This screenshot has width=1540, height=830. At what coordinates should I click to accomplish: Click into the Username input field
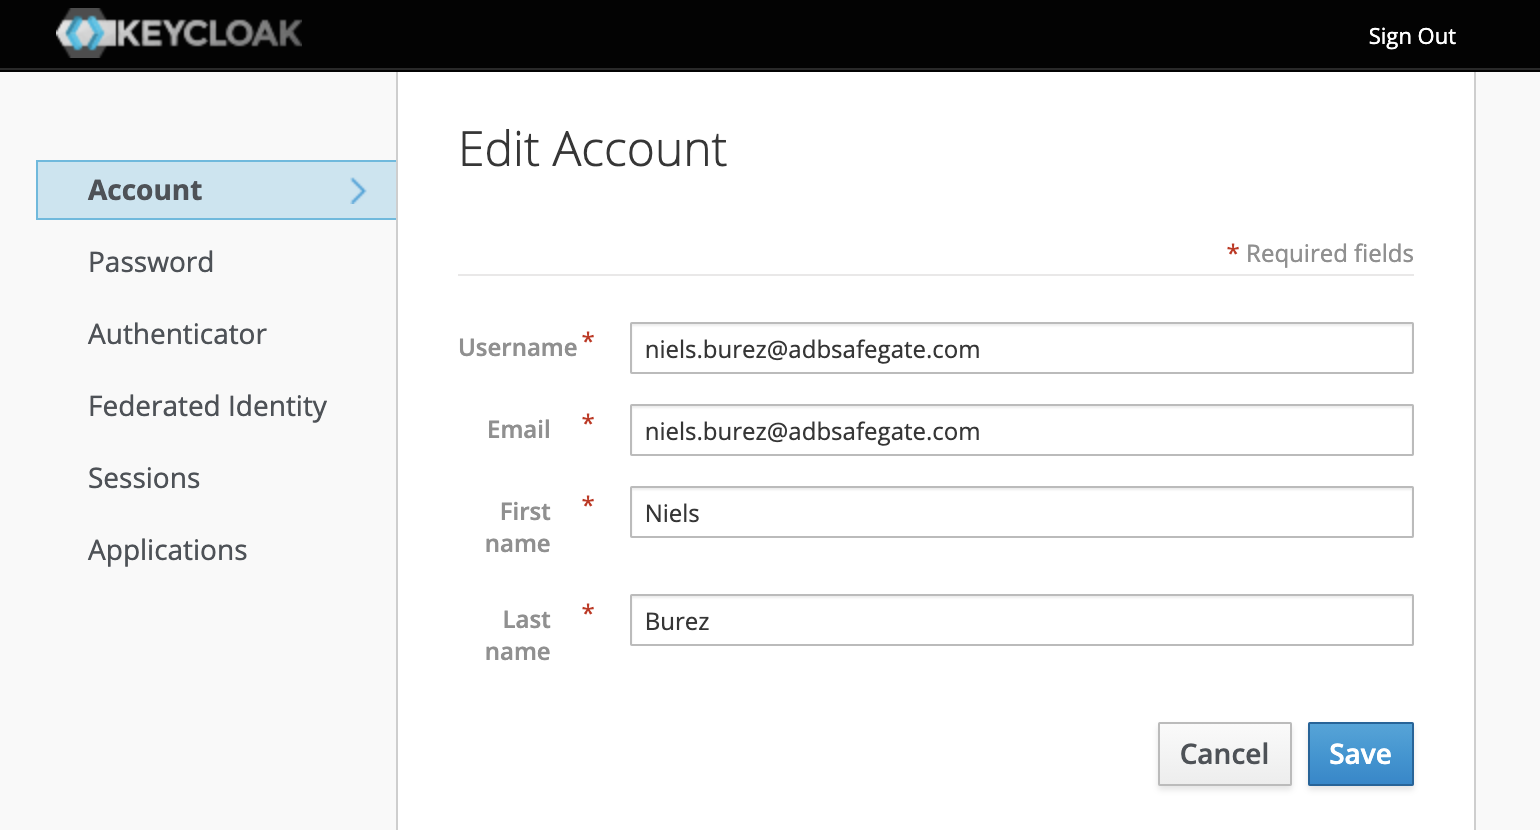click(1020, 349)
